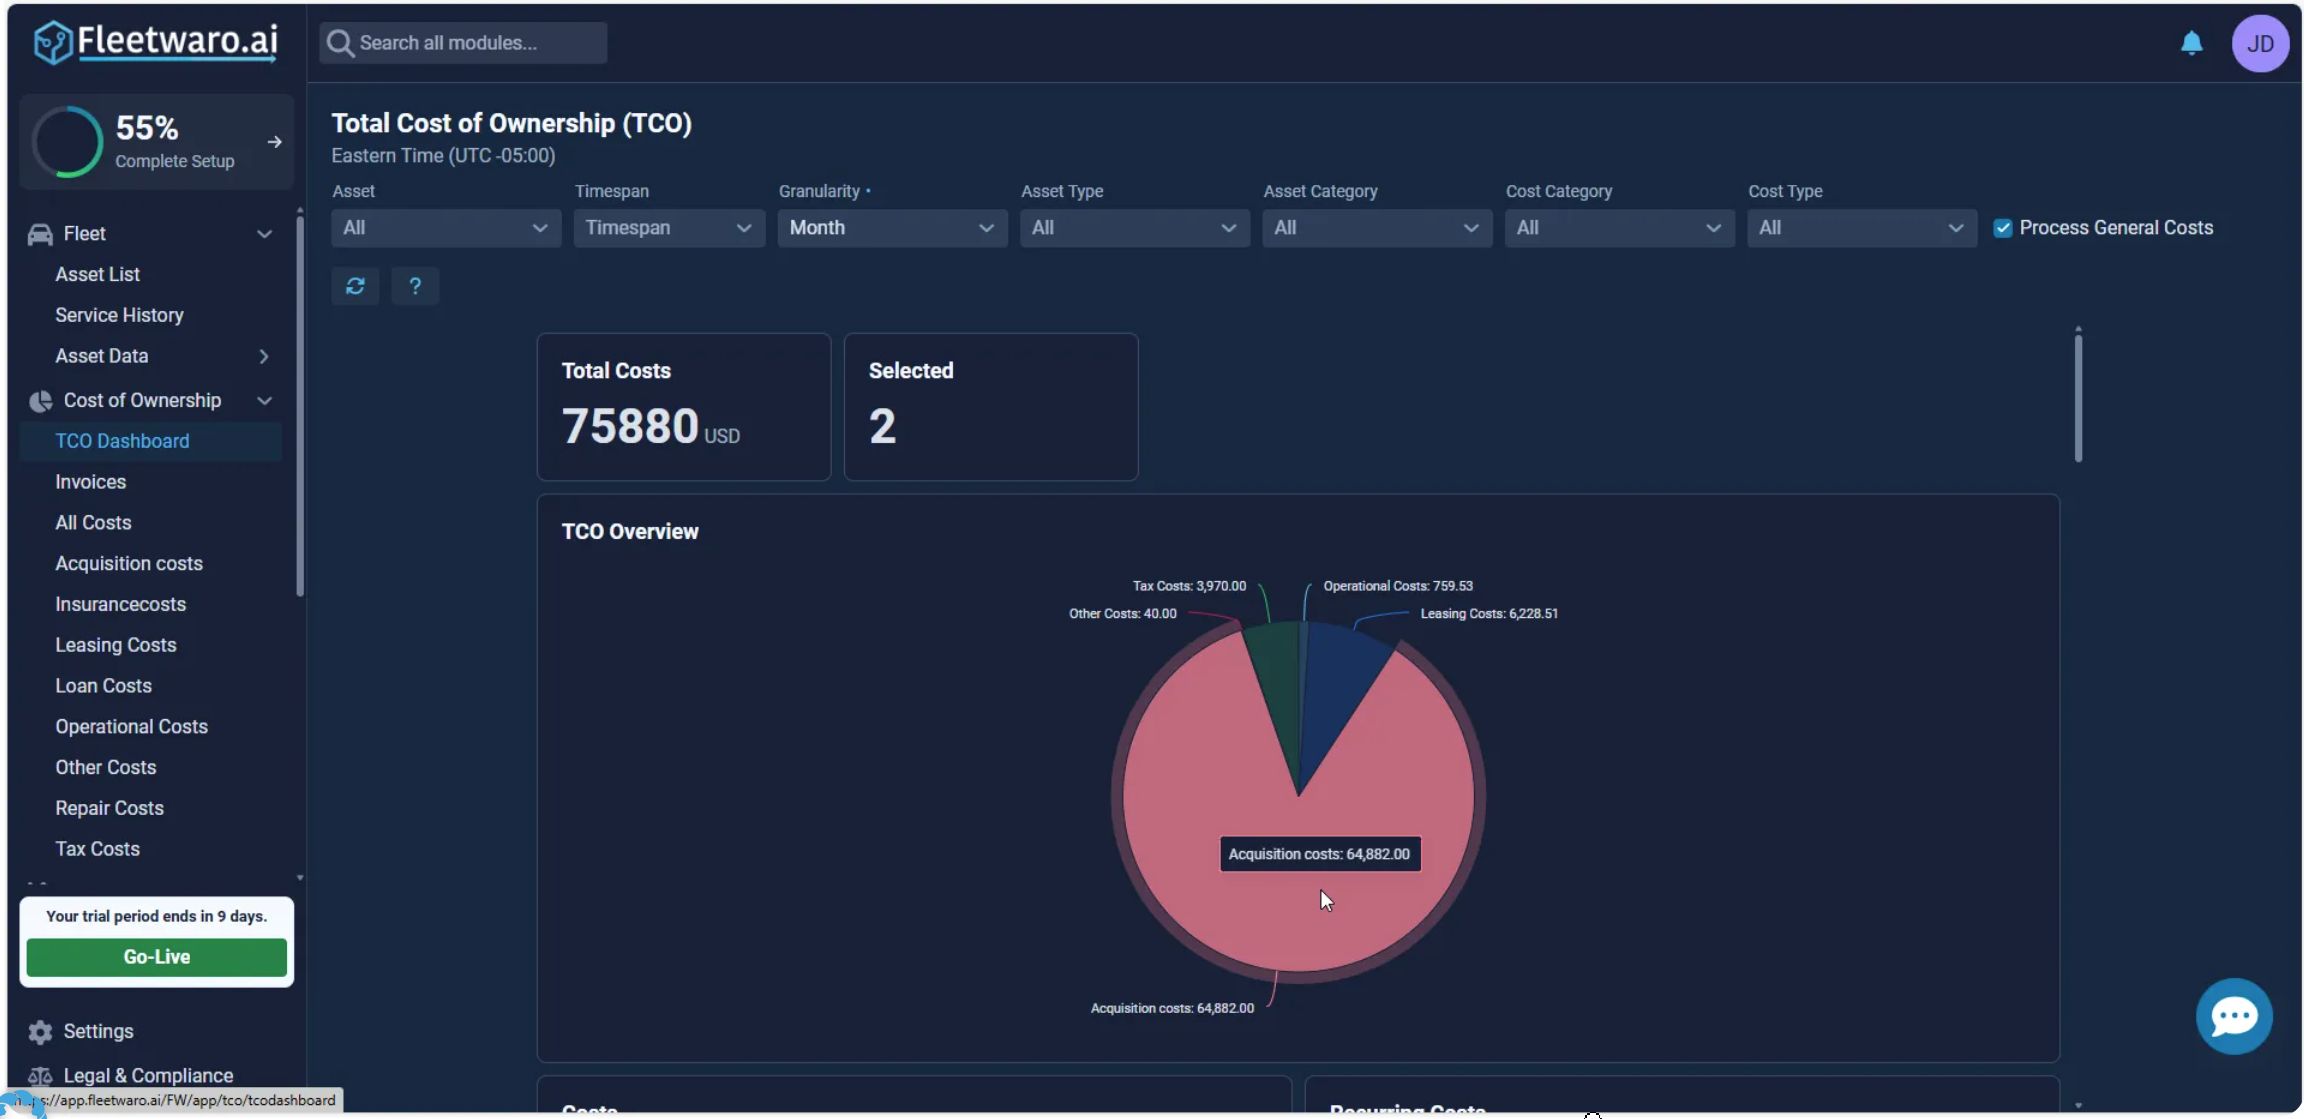This screenshot has width=2304, height=1119.
Task: Click the Search all modules field
Action: [x=464, y=43]
